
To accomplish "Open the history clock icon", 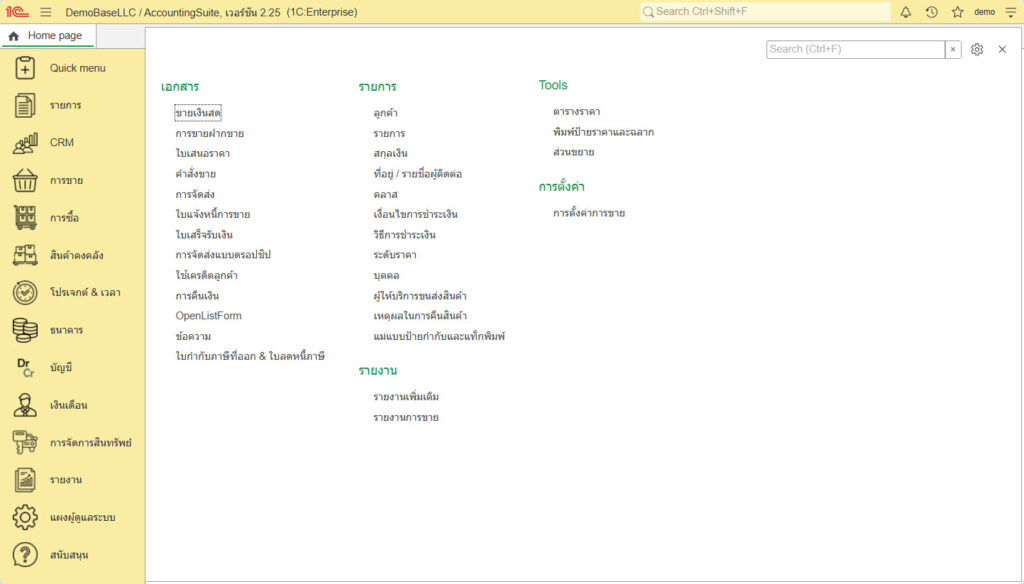I will tap(932, 12).
